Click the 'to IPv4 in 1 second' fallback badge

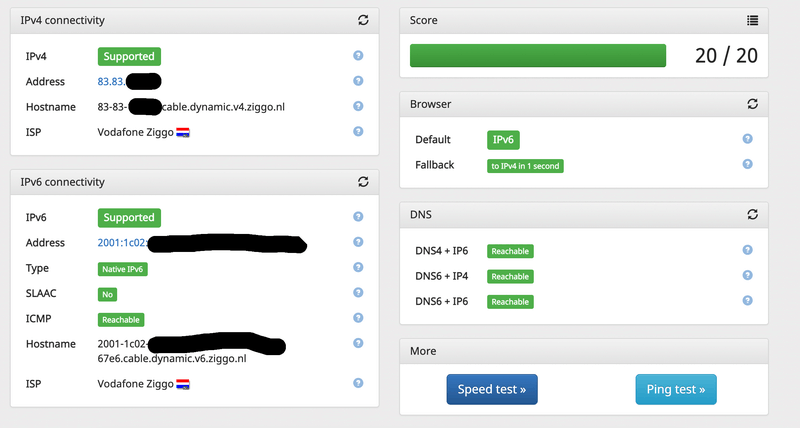(526, 166)
